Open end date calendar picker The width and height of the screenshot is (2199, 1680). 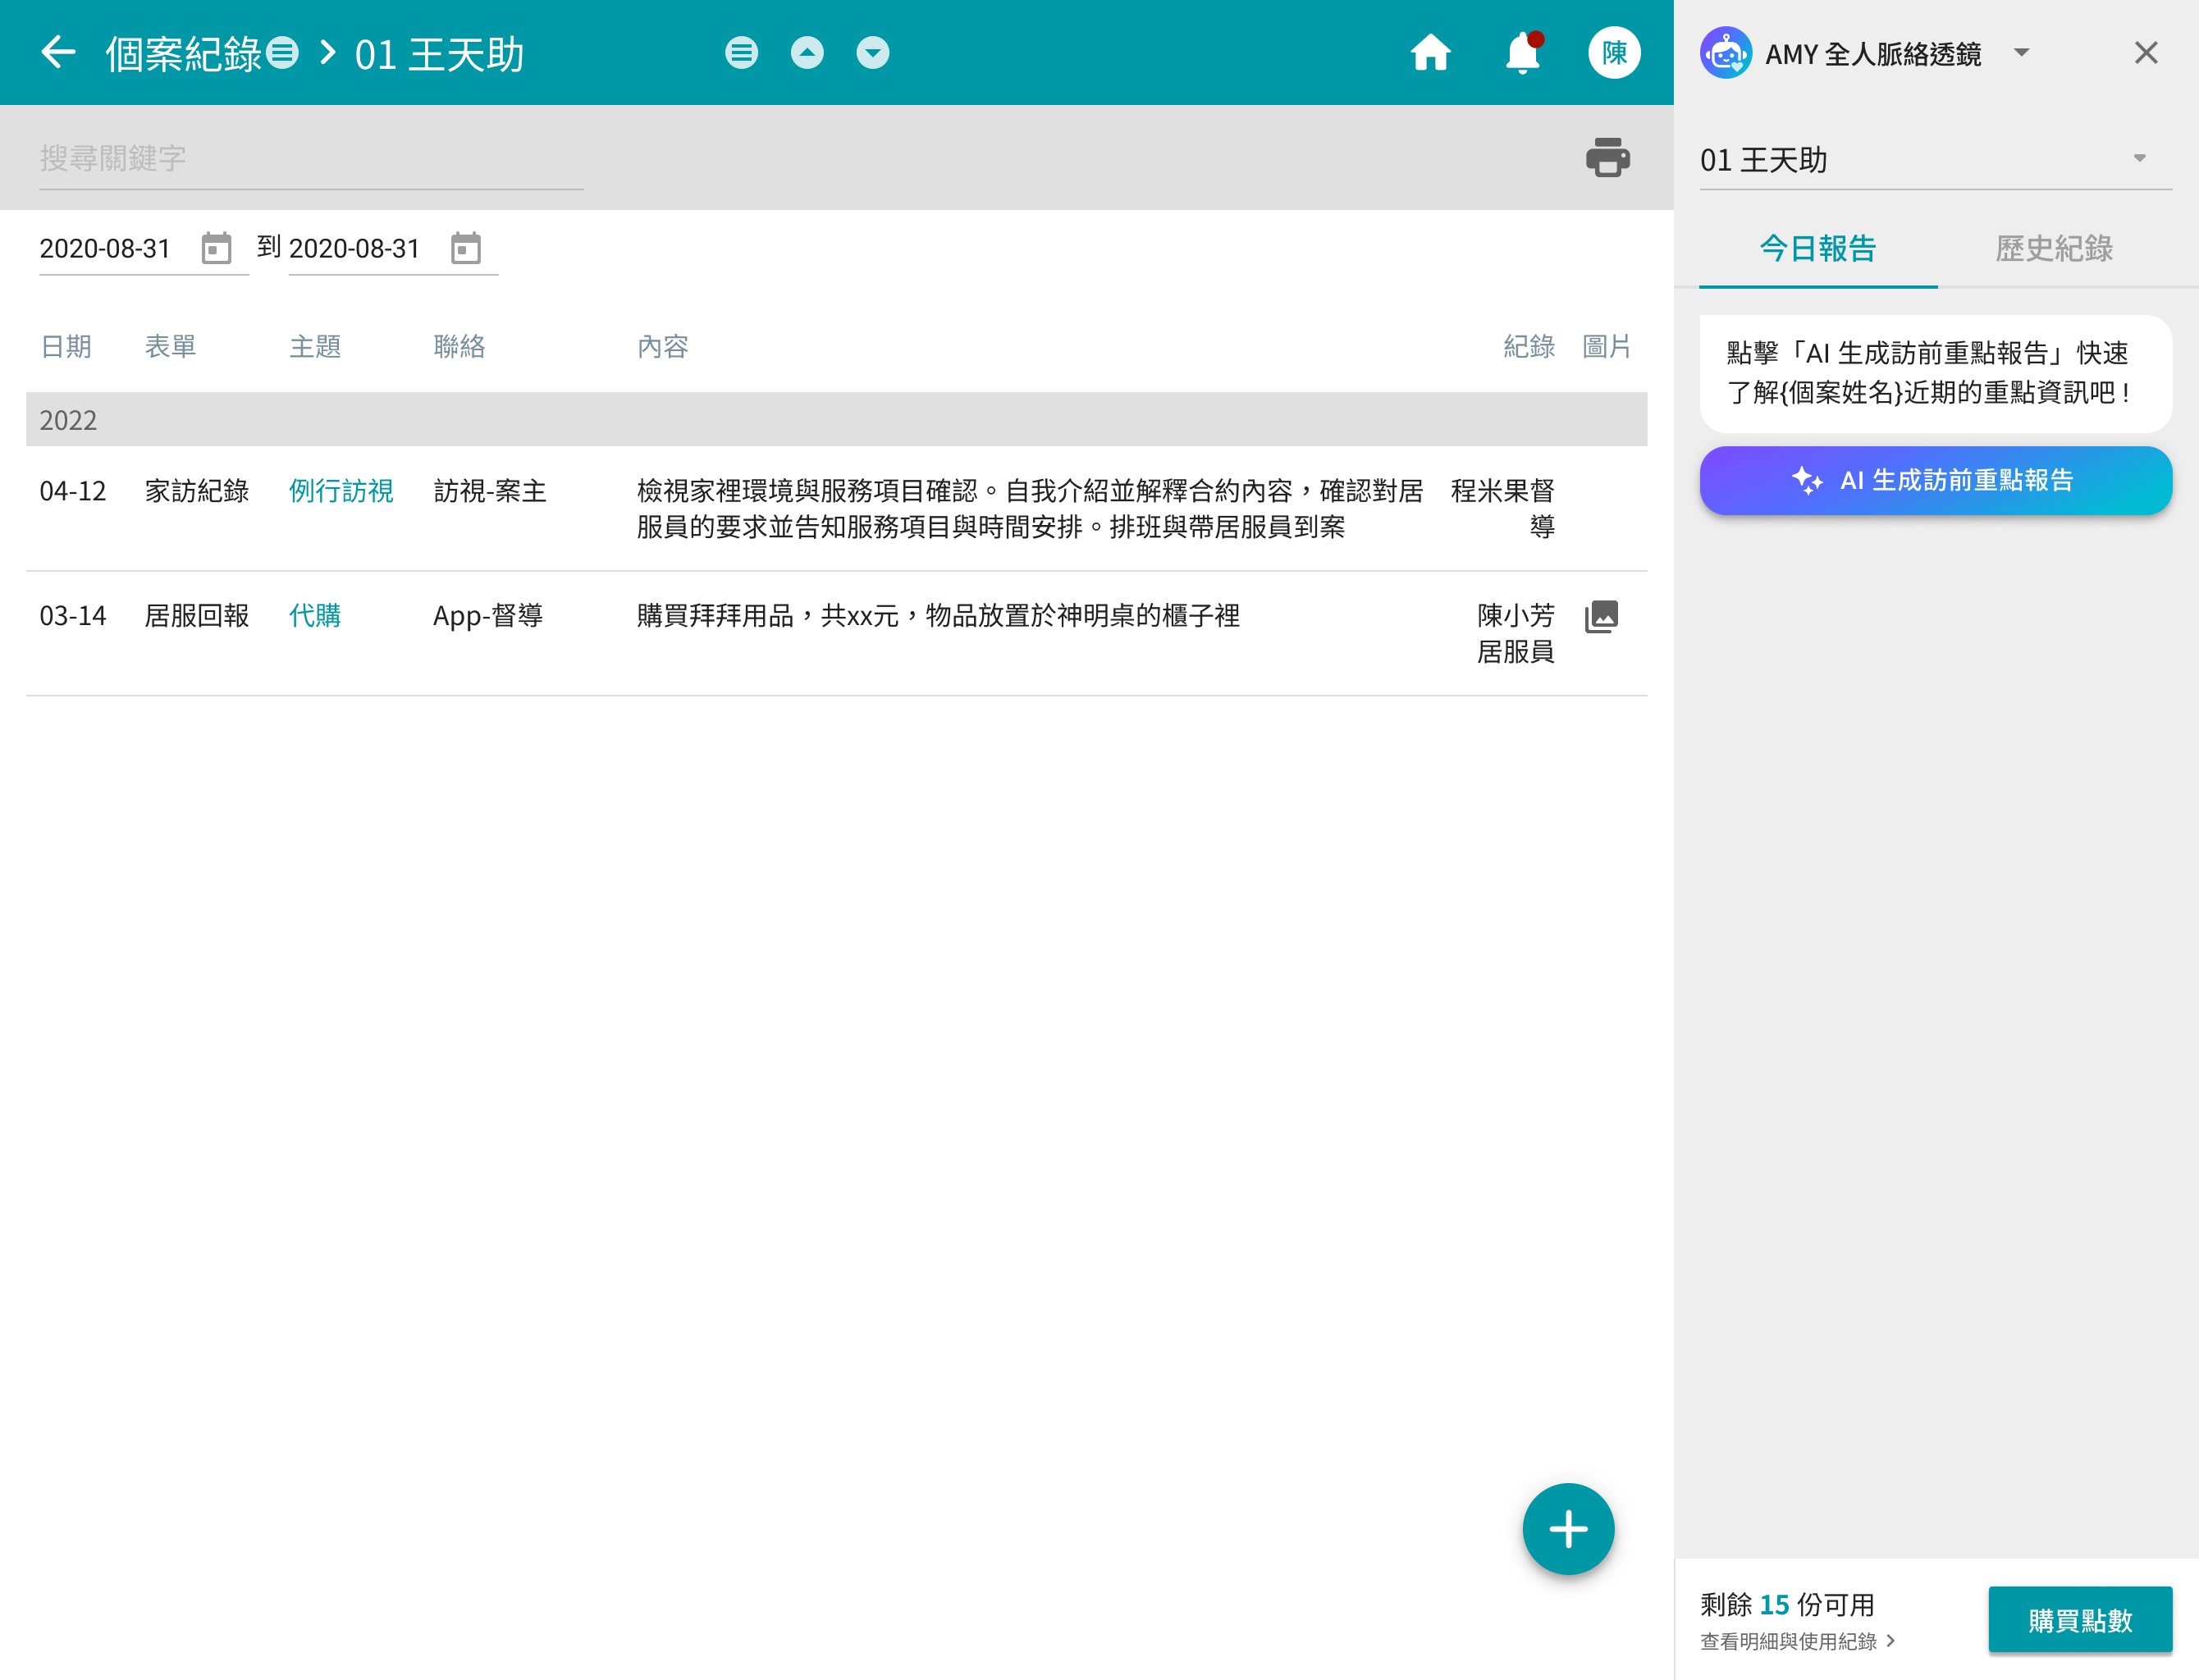point(466,248)
